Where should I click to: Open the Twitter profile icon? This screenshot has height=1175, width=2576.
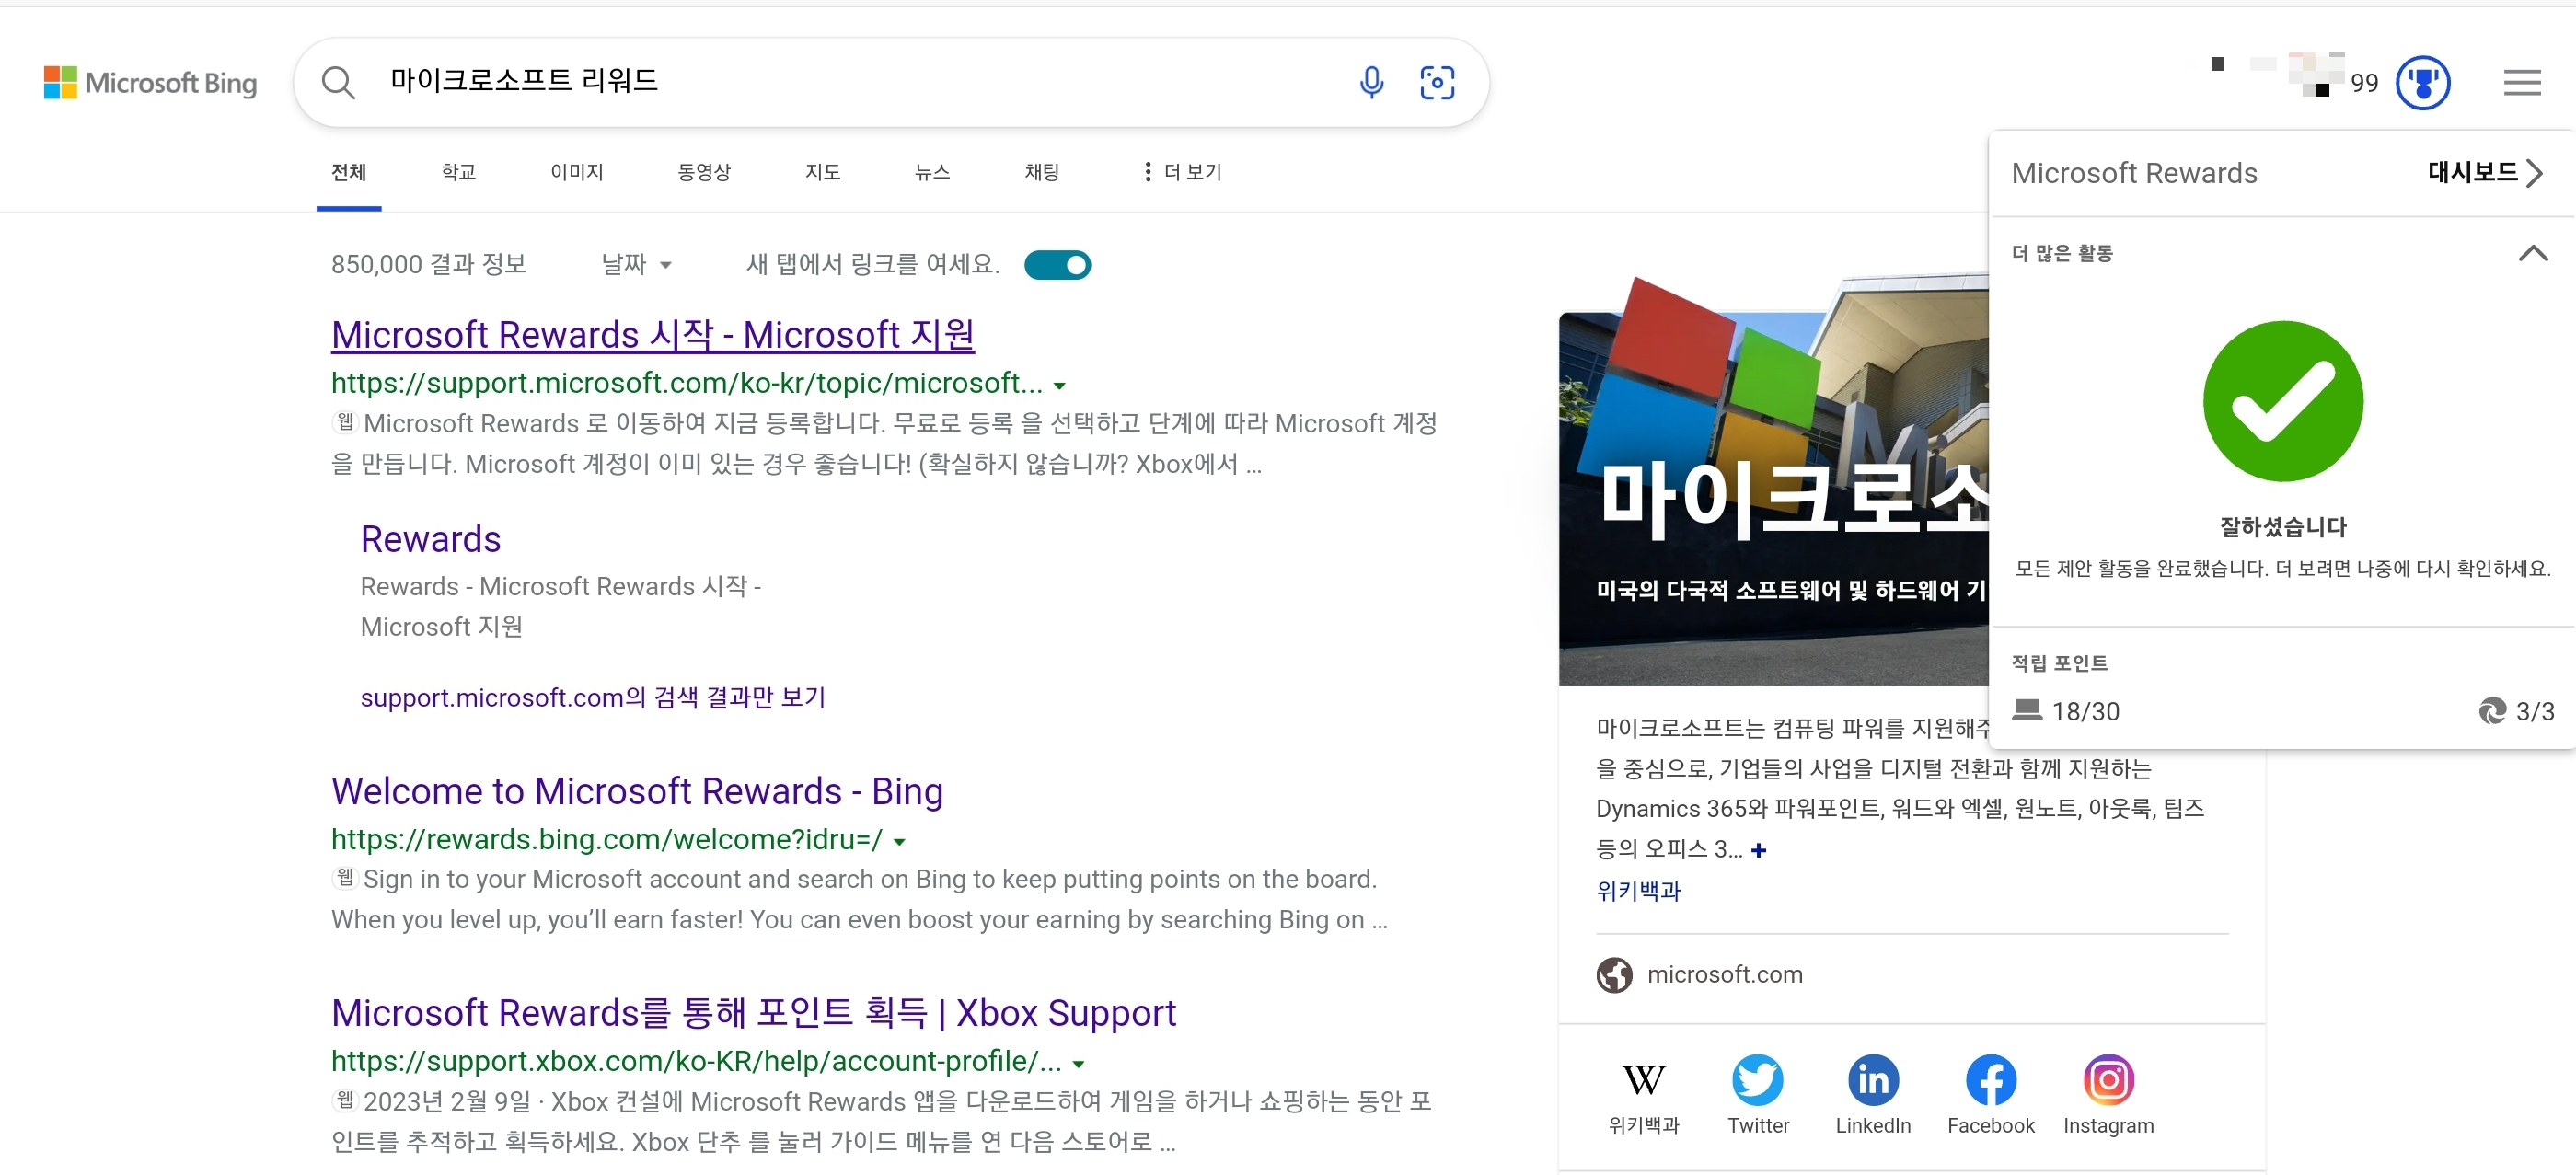click(x=1757, y=1079)
